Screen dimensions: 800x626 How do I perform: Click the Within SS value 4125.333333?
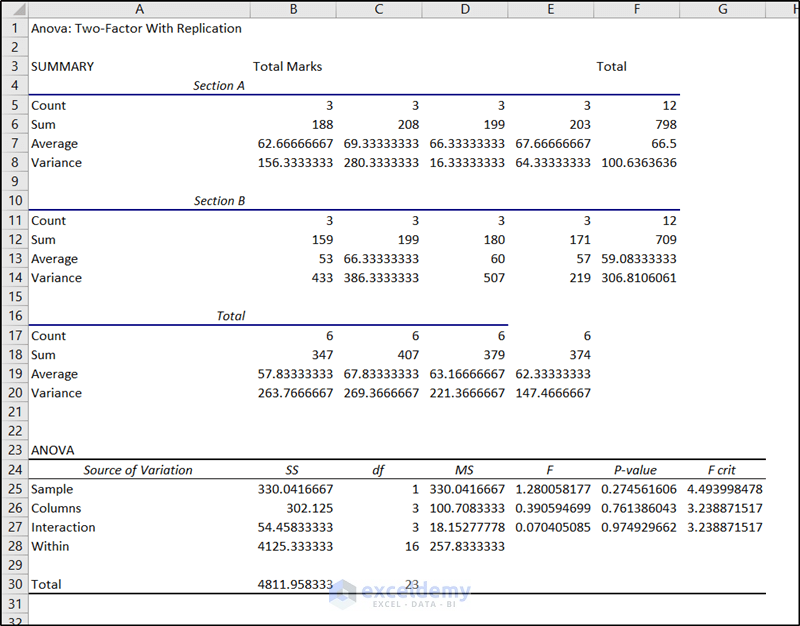tap(295, 546)
